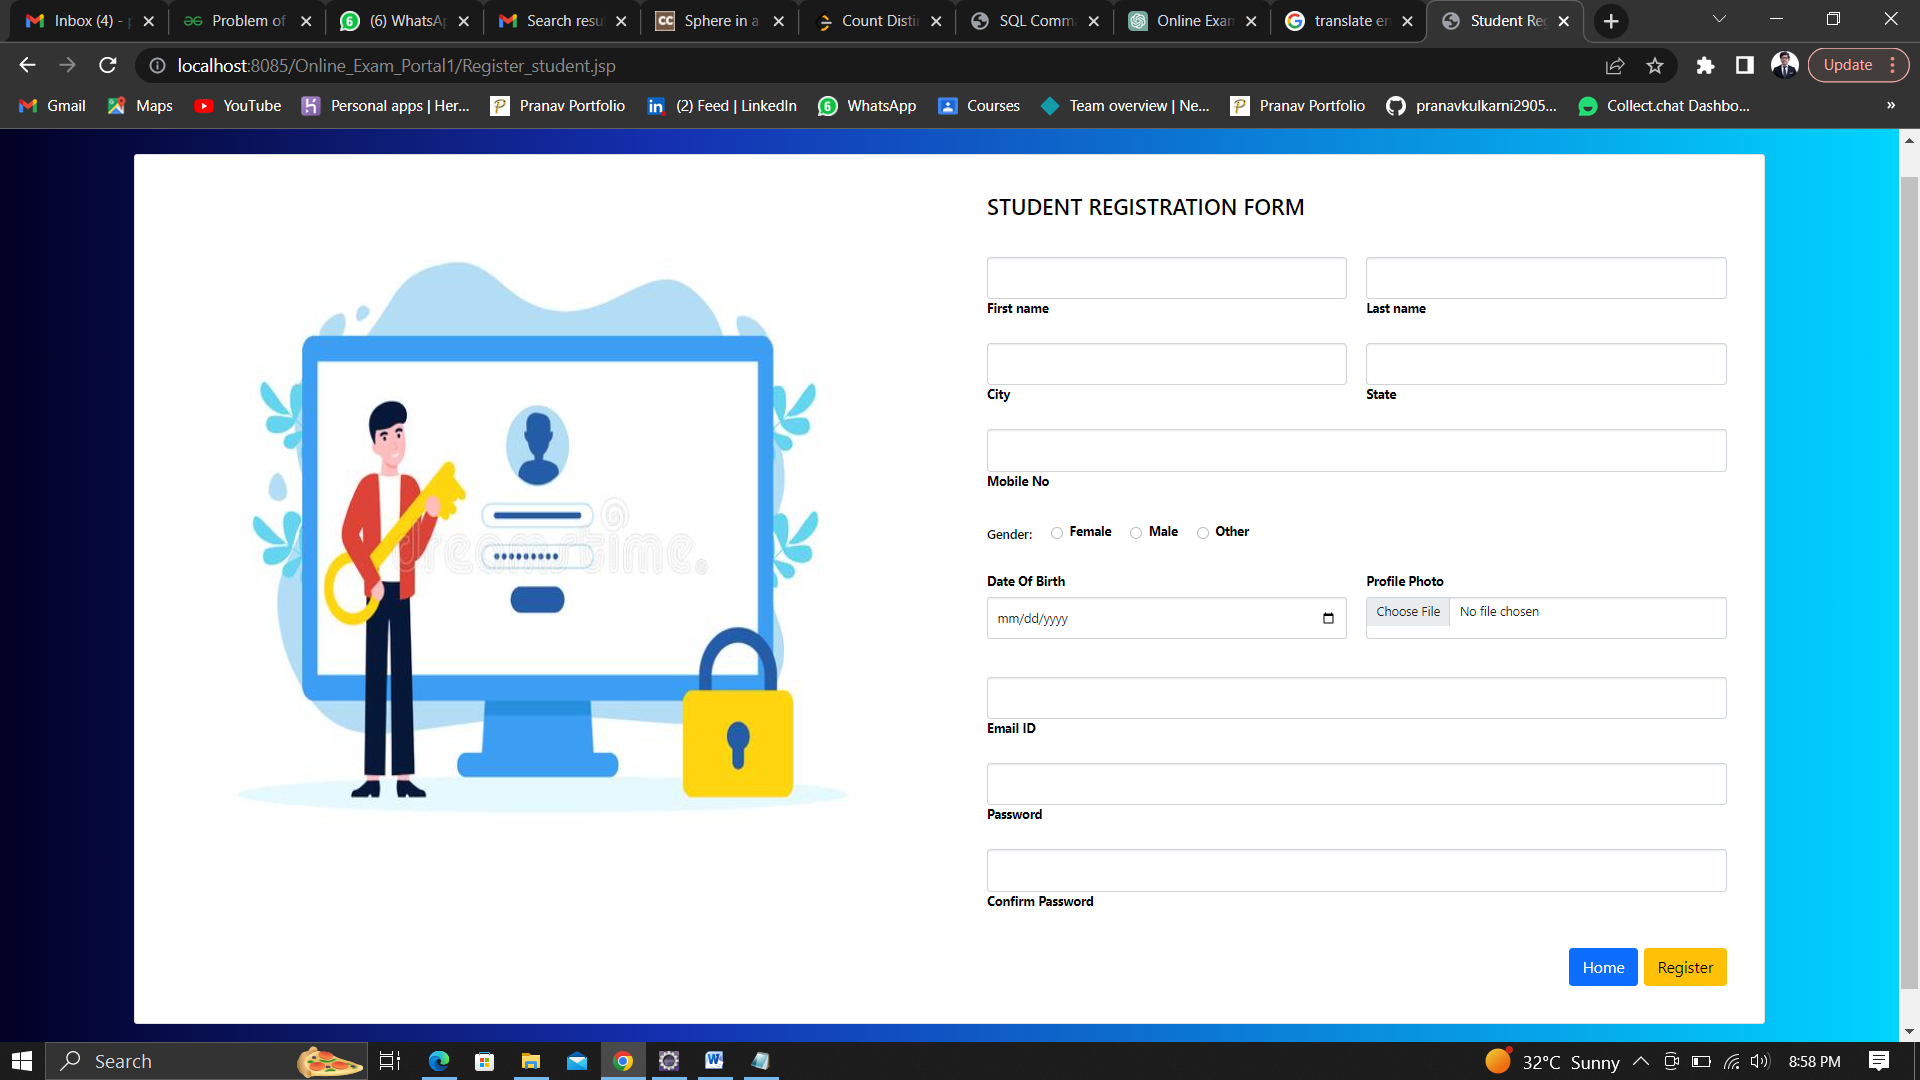Image resolution: width=1920 pixels, height=1080 pixels.
Task: Select the Other gender radio button
Action: (1203, 533)
